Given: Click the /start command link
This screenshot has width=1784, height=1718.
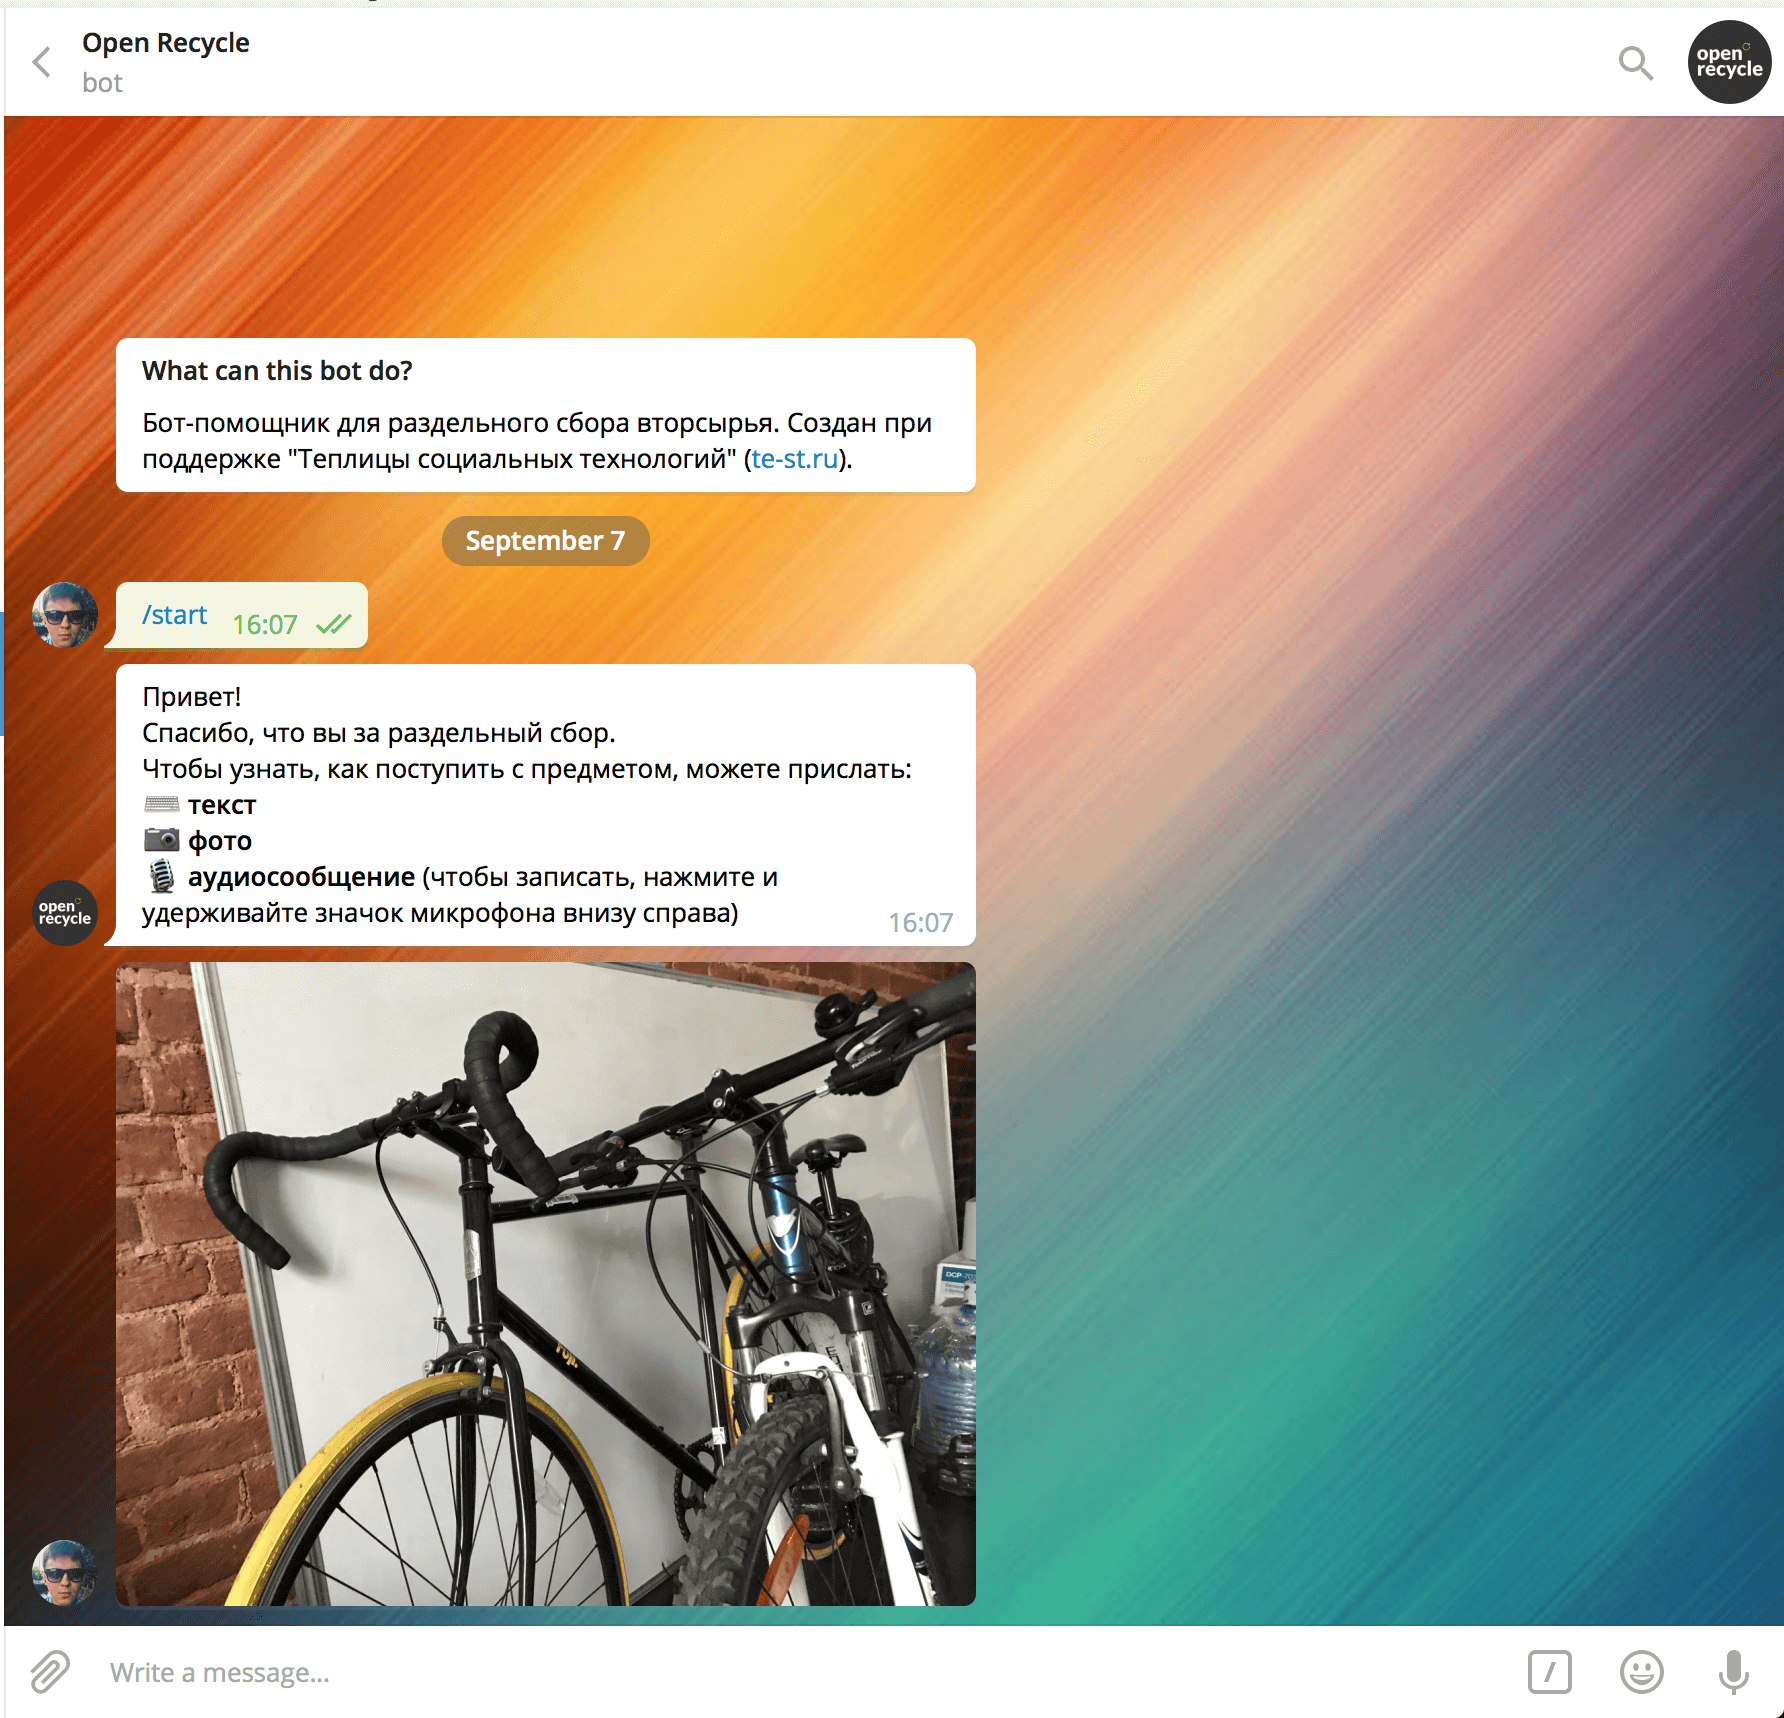Looking at the screenshot, I should 174,615.
